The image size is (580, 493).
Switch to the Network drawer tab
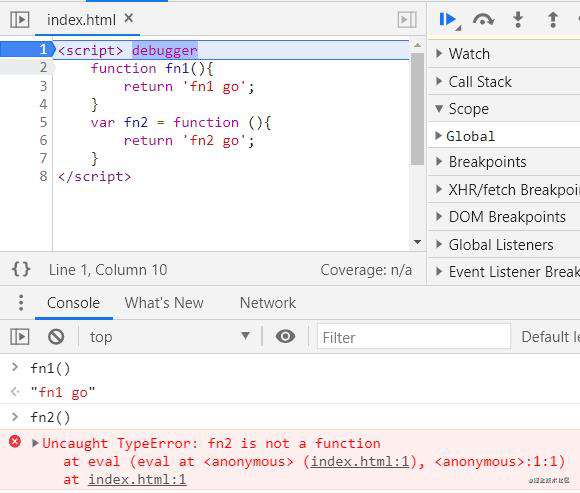[268, 303]
